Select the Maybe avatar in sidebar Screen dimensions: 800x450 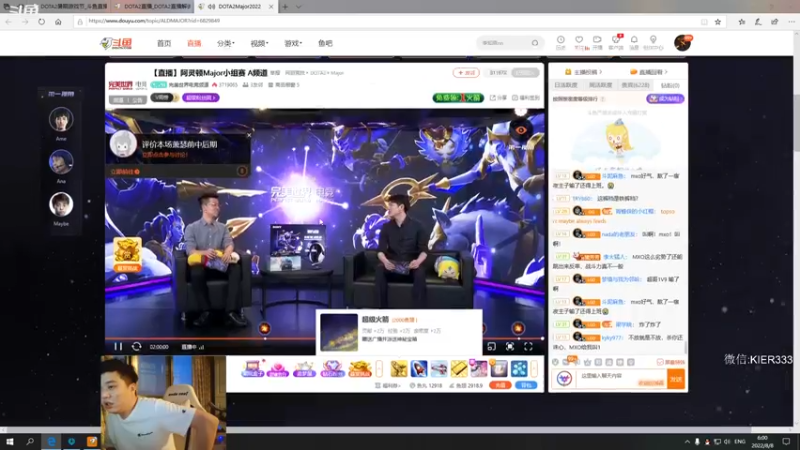pyautogui.click(x=61, y=204)
